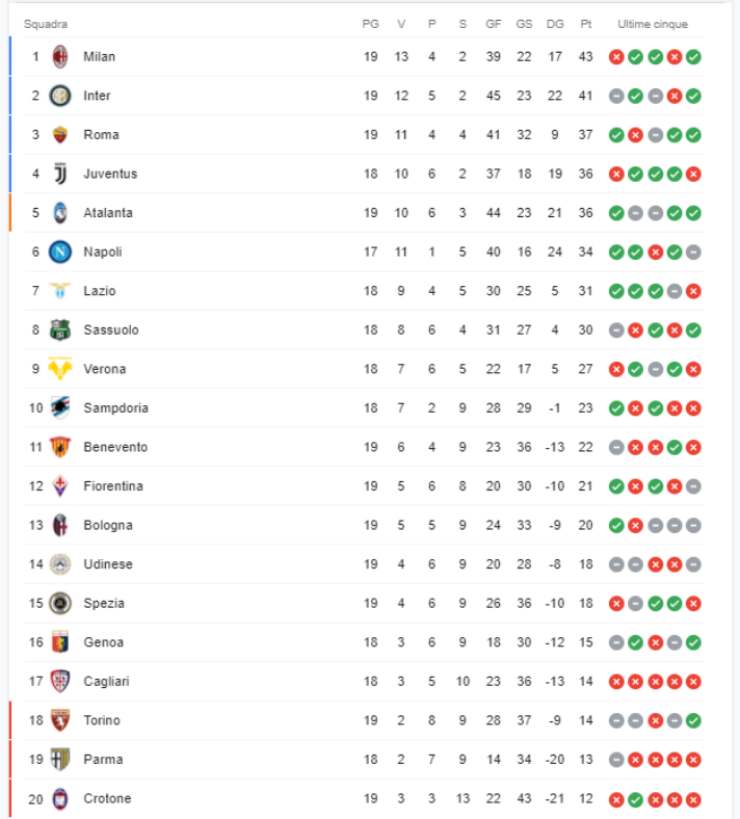Open the Fiorentina team link
740x819 pixels.
pyautogui.click(x=113, y=486)
